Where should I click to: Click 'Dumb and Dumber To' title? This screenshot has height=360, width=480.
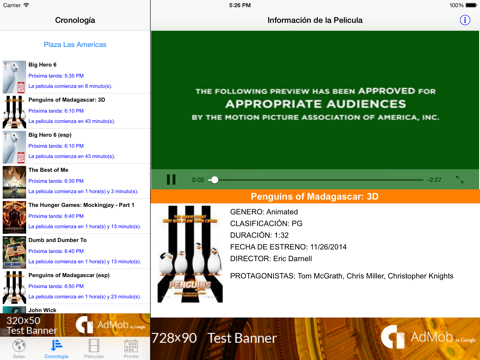coord(57,240)
